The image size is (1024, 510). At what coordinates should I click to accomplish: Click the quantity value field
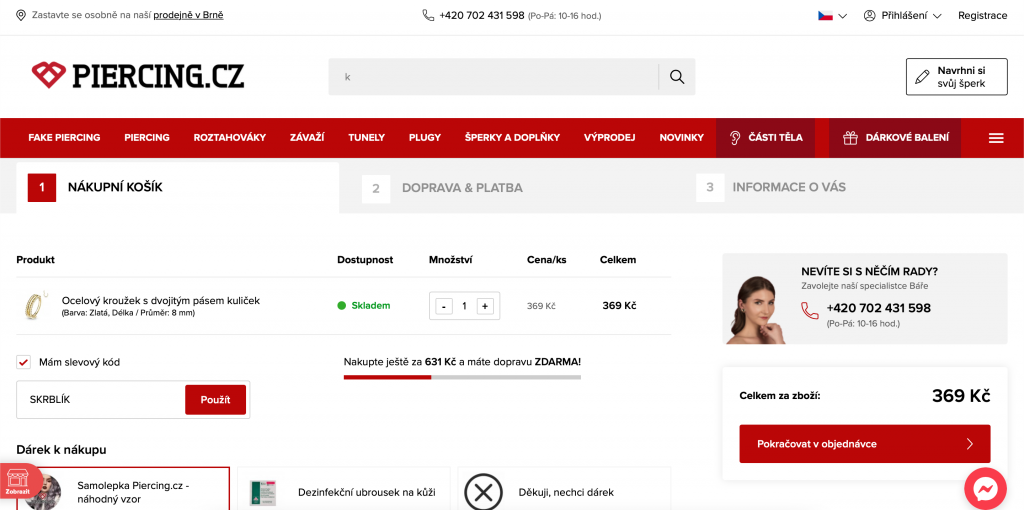coord(464,306)
